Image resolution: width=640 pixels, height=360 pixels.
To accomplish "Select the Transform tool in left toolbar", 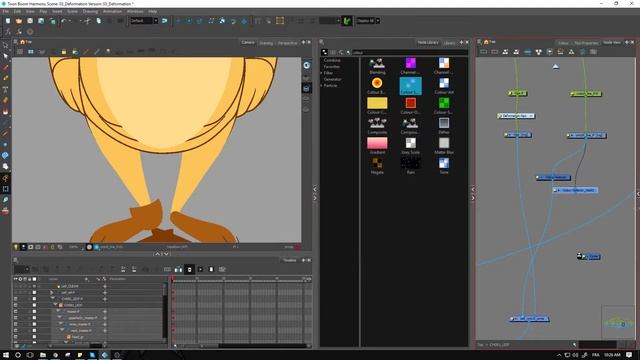I will (x=5, y=45).
